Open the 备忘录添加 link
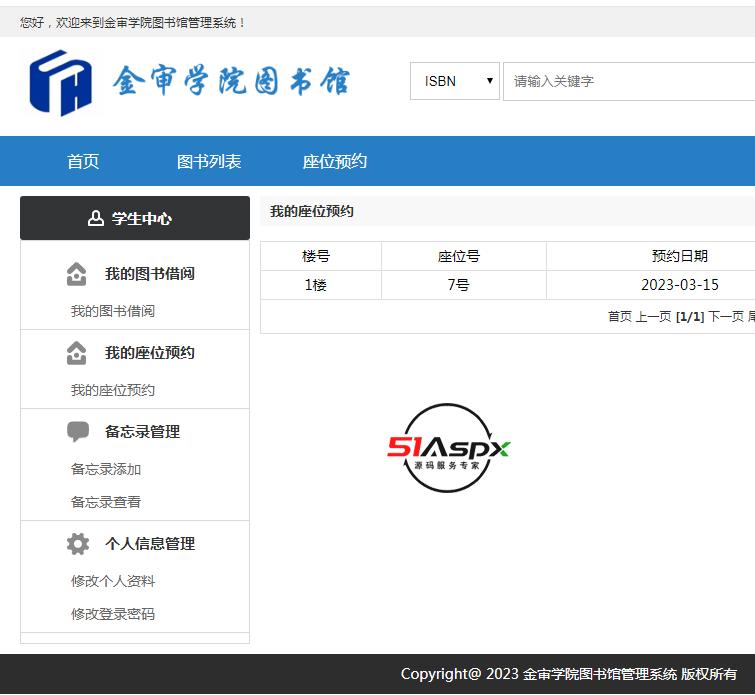 click(x=106, y=469)
